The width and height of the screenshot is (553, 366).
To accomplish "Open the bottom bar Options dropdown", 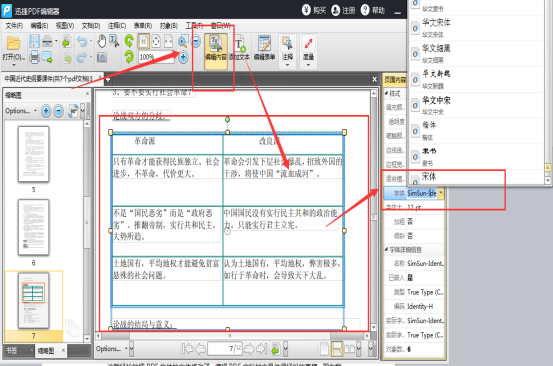I will click(x=112, y=349).
